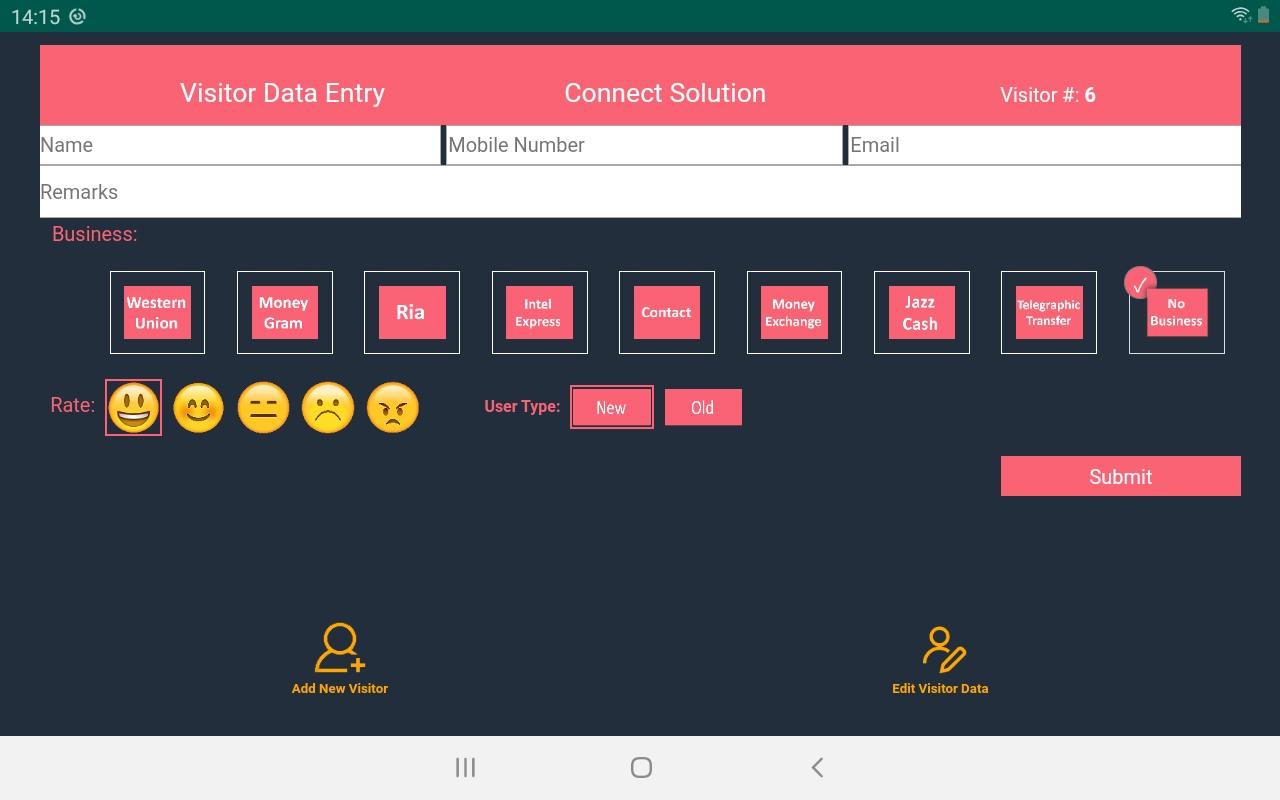
Task: Tap the battery status icon
Action: coord(1263,15)
